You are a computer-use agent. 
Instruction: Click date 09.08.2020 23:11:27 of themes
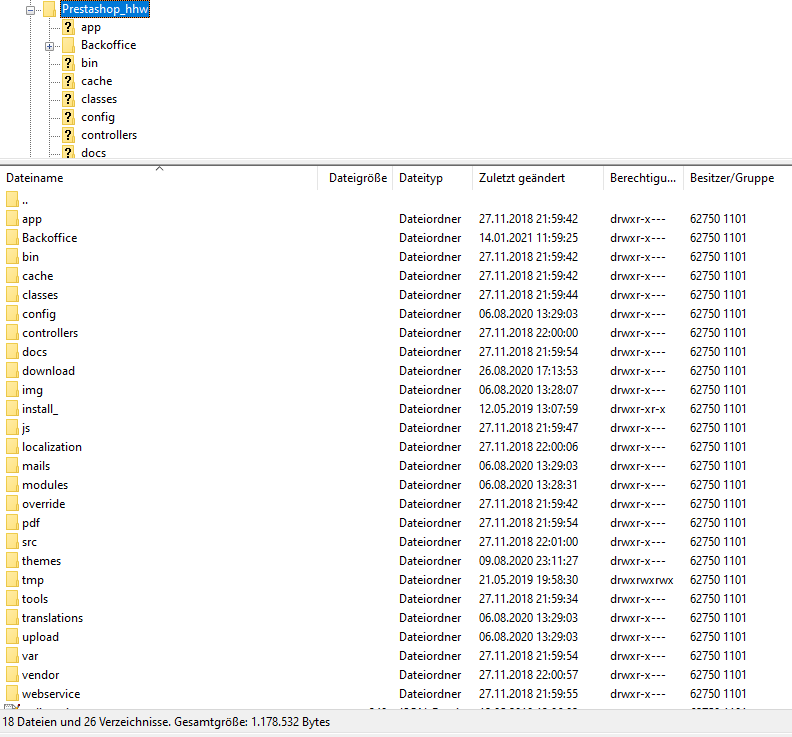528,561
